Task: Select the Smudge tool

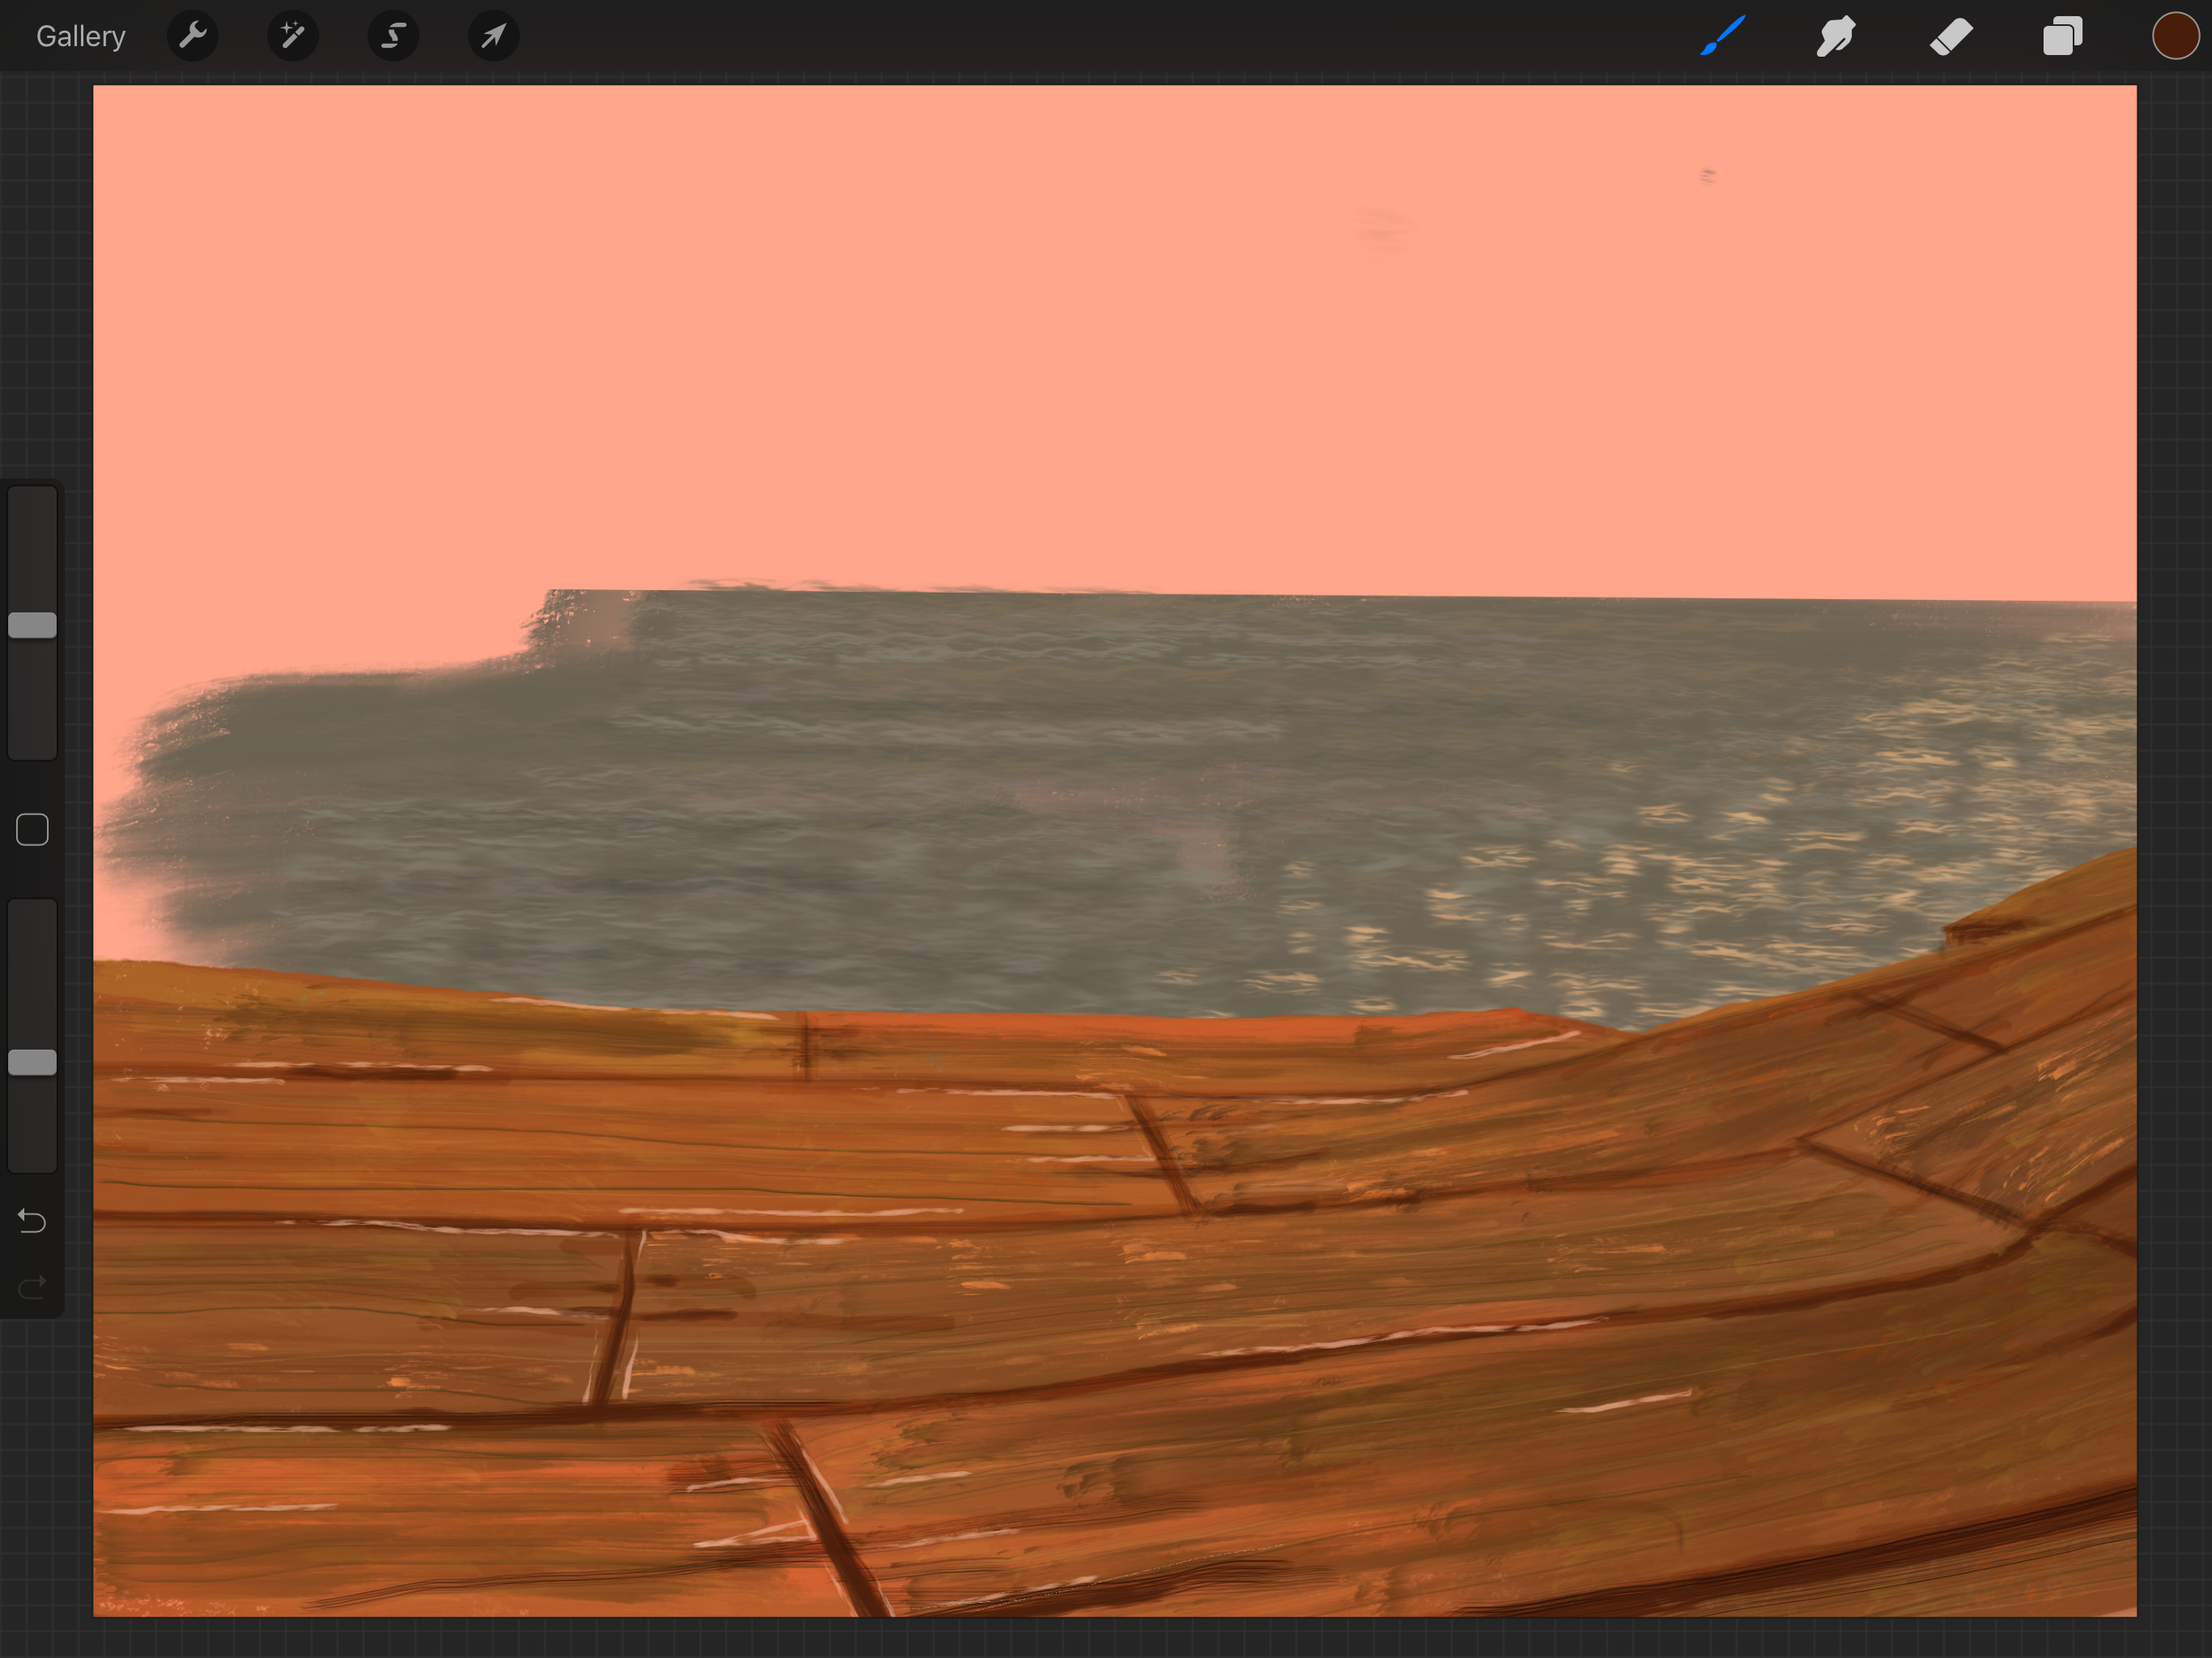Action: coord(1836,36)
